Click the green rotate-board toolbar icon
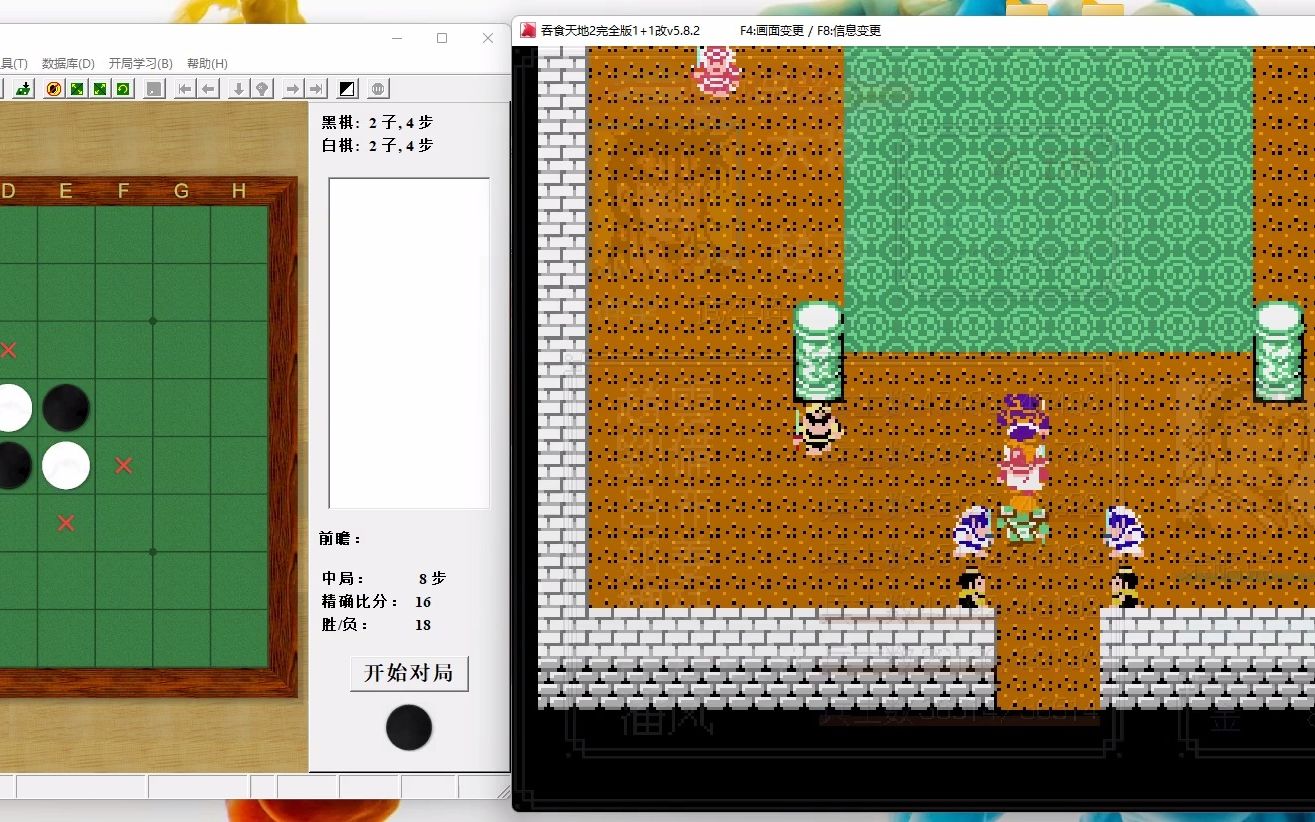The image size is (1315, 822). (123, 89)
